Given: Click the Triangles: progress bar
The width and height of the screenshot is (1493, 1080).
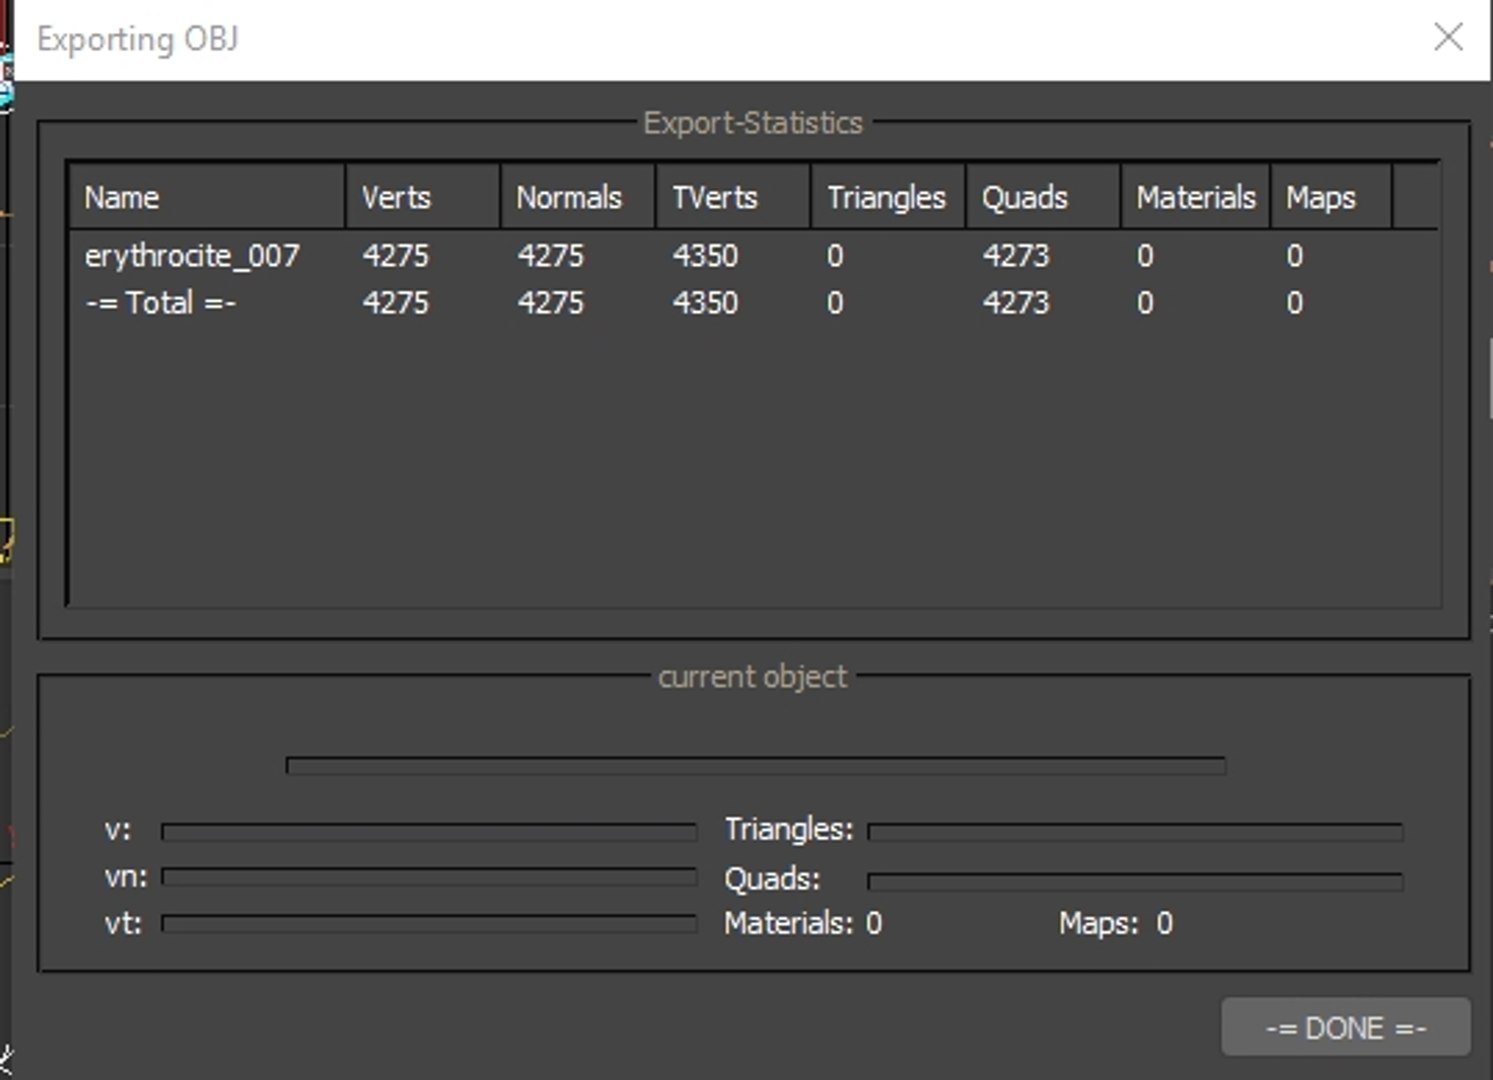Looking at the screenshot, I should [1135, 831].
